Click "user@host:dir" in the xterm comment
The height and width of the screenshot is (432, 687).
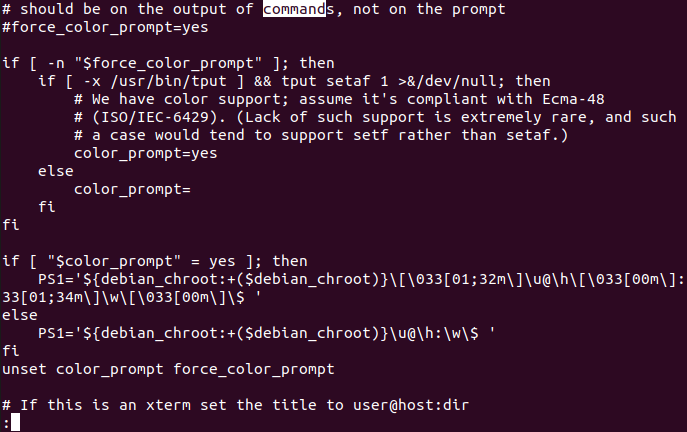tap(411, 405)
